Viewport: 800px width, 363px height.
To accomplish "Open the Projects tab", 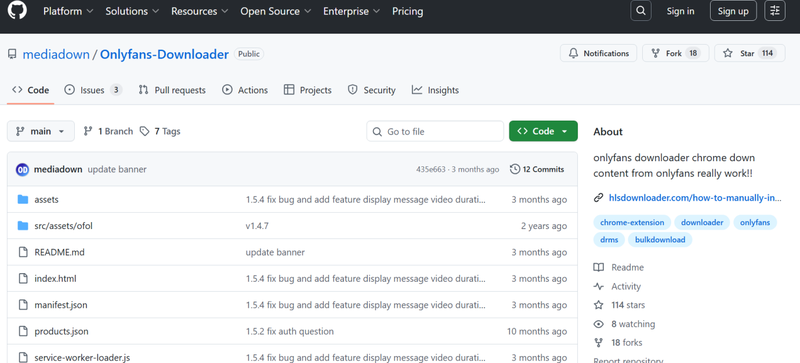I will click(308, 90).
